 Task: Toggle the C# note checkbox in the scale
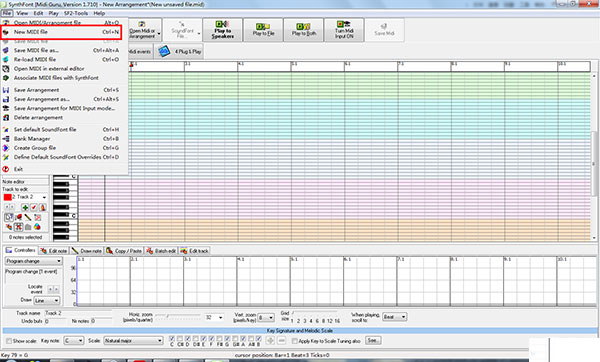pos(180,339)
